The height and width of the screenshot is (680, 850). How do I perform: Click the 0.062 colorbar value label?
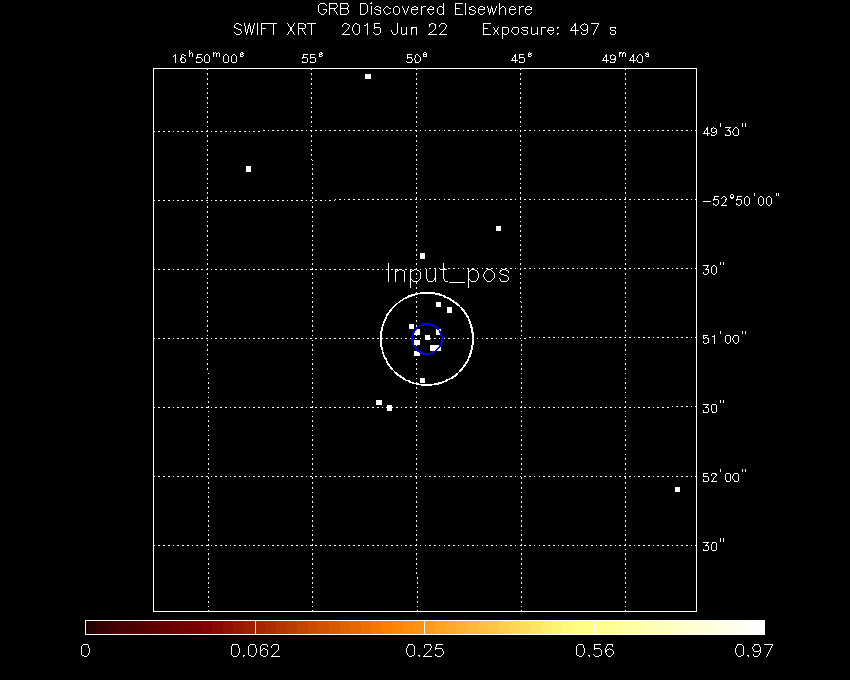coord(256,652)
